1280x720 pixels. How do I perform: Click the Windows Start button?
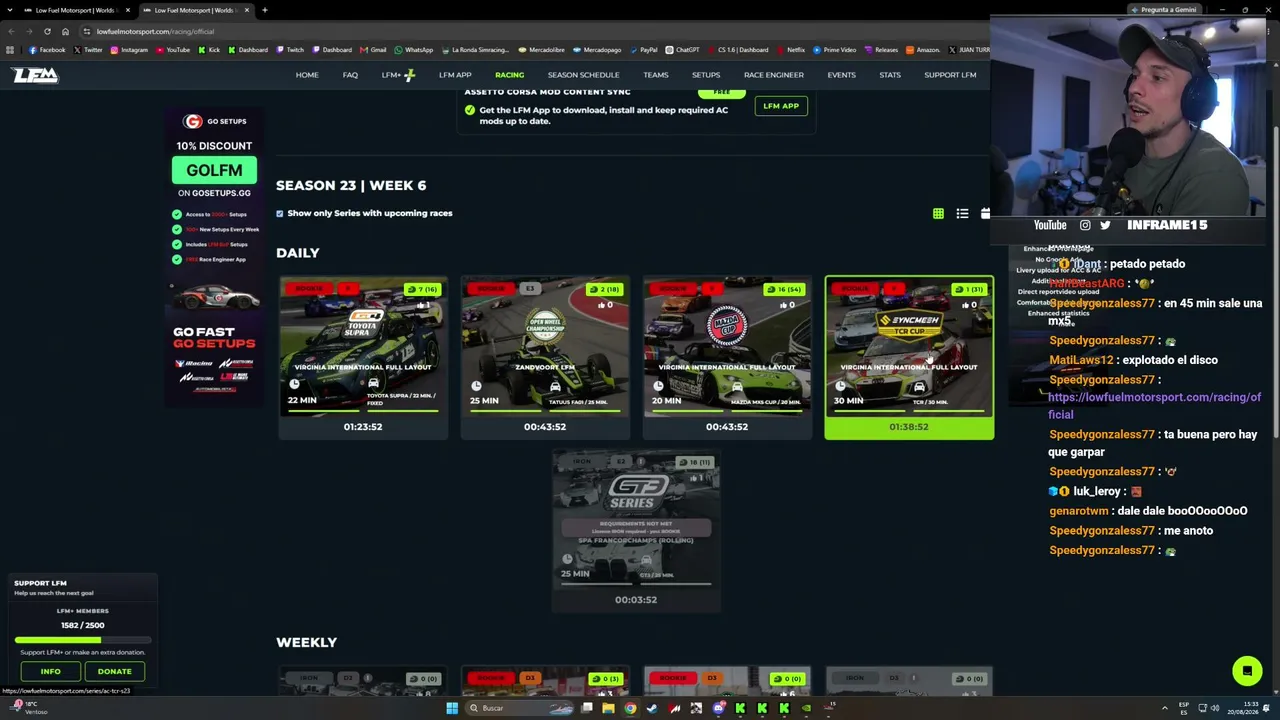(x=452, y=708)
